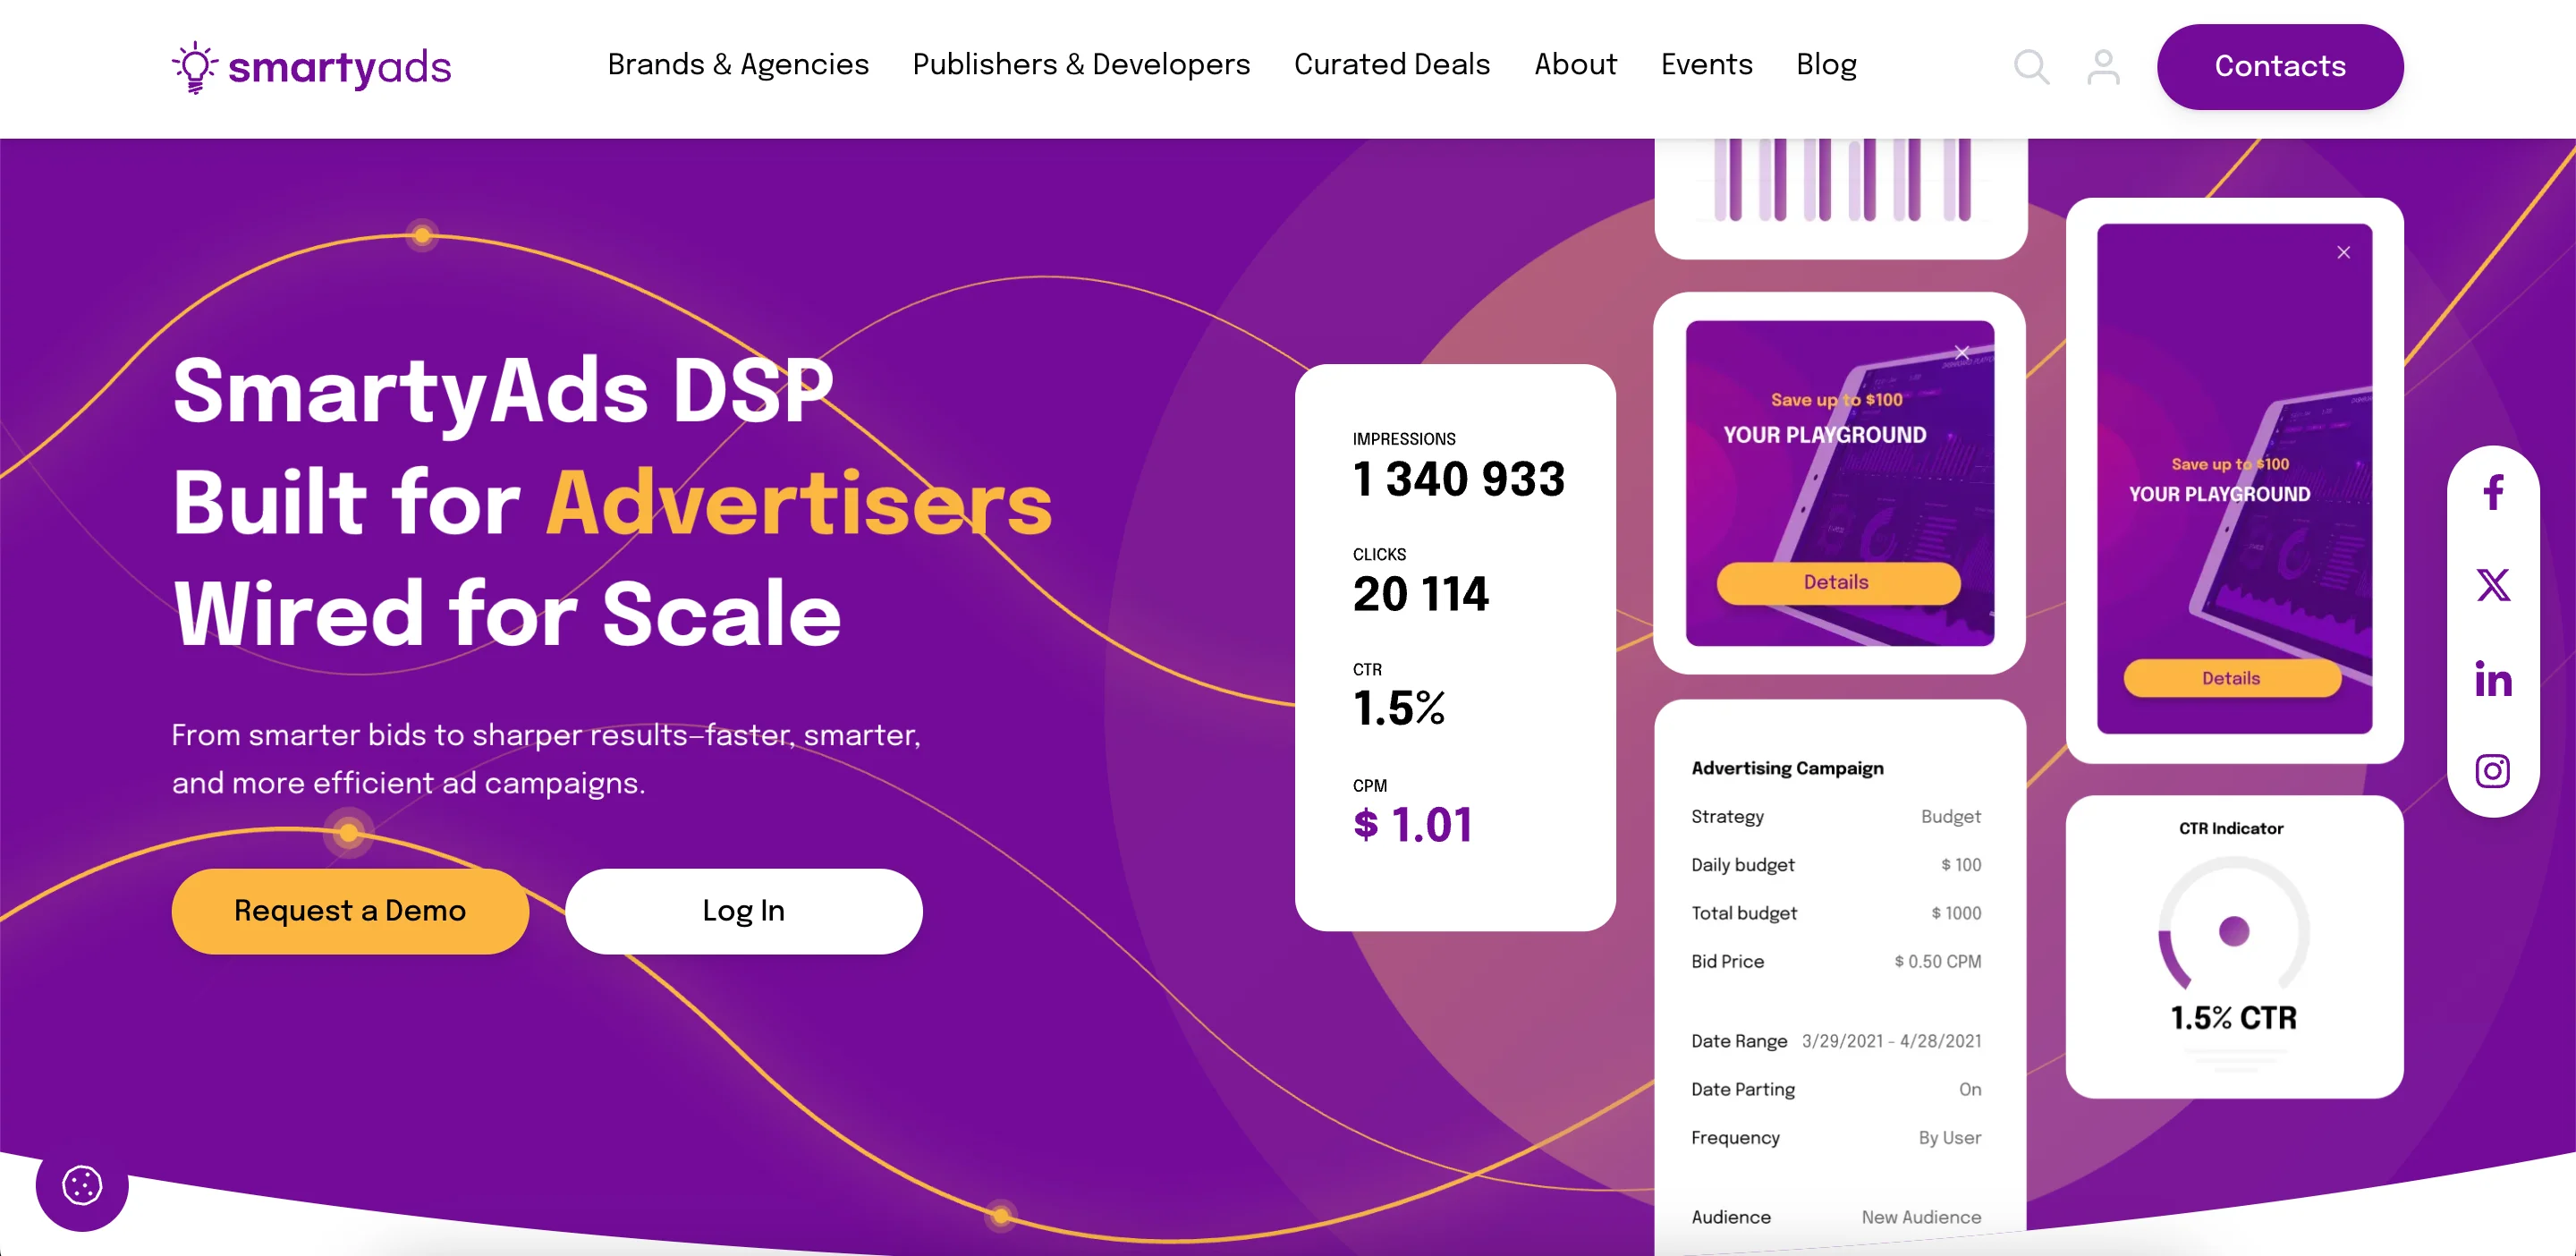2576x1256 pixels.
Task: Open the LinkedIn social icon
Action: [x=2493, y=679]
